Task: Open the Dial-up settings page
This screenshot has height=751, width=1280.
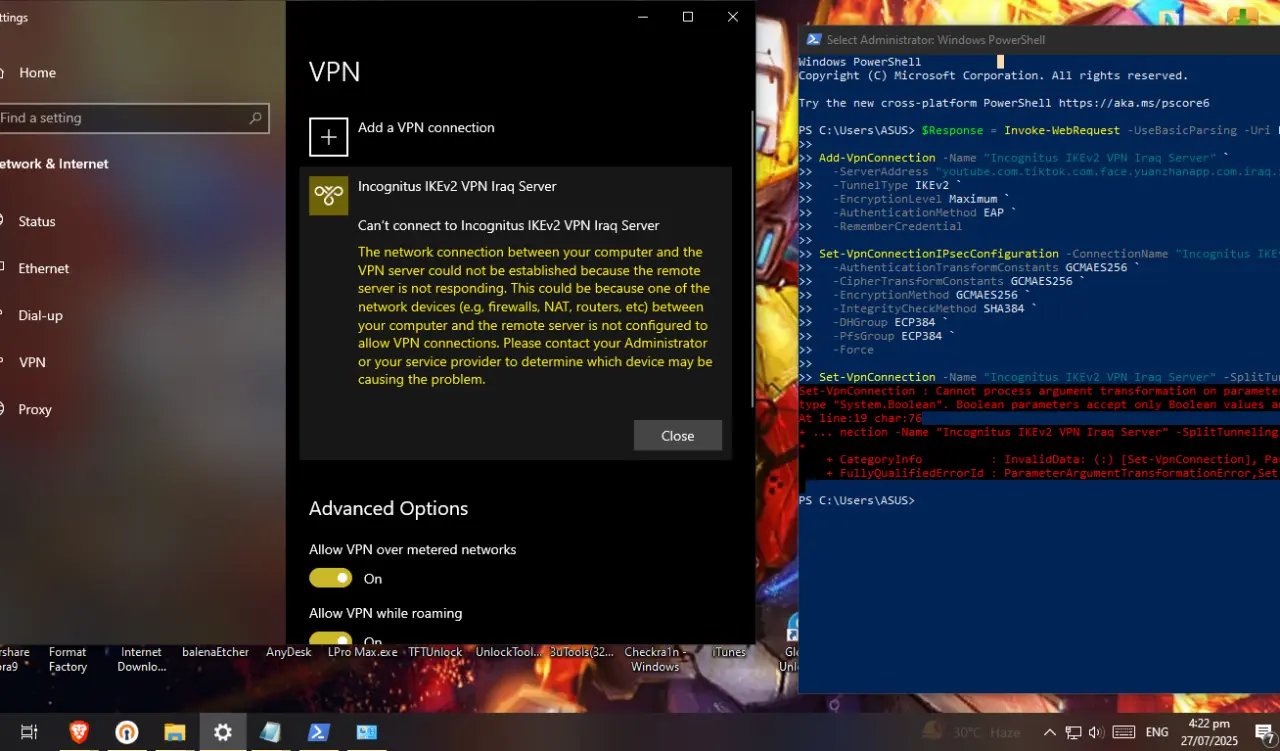Action: tap(40, 315)
